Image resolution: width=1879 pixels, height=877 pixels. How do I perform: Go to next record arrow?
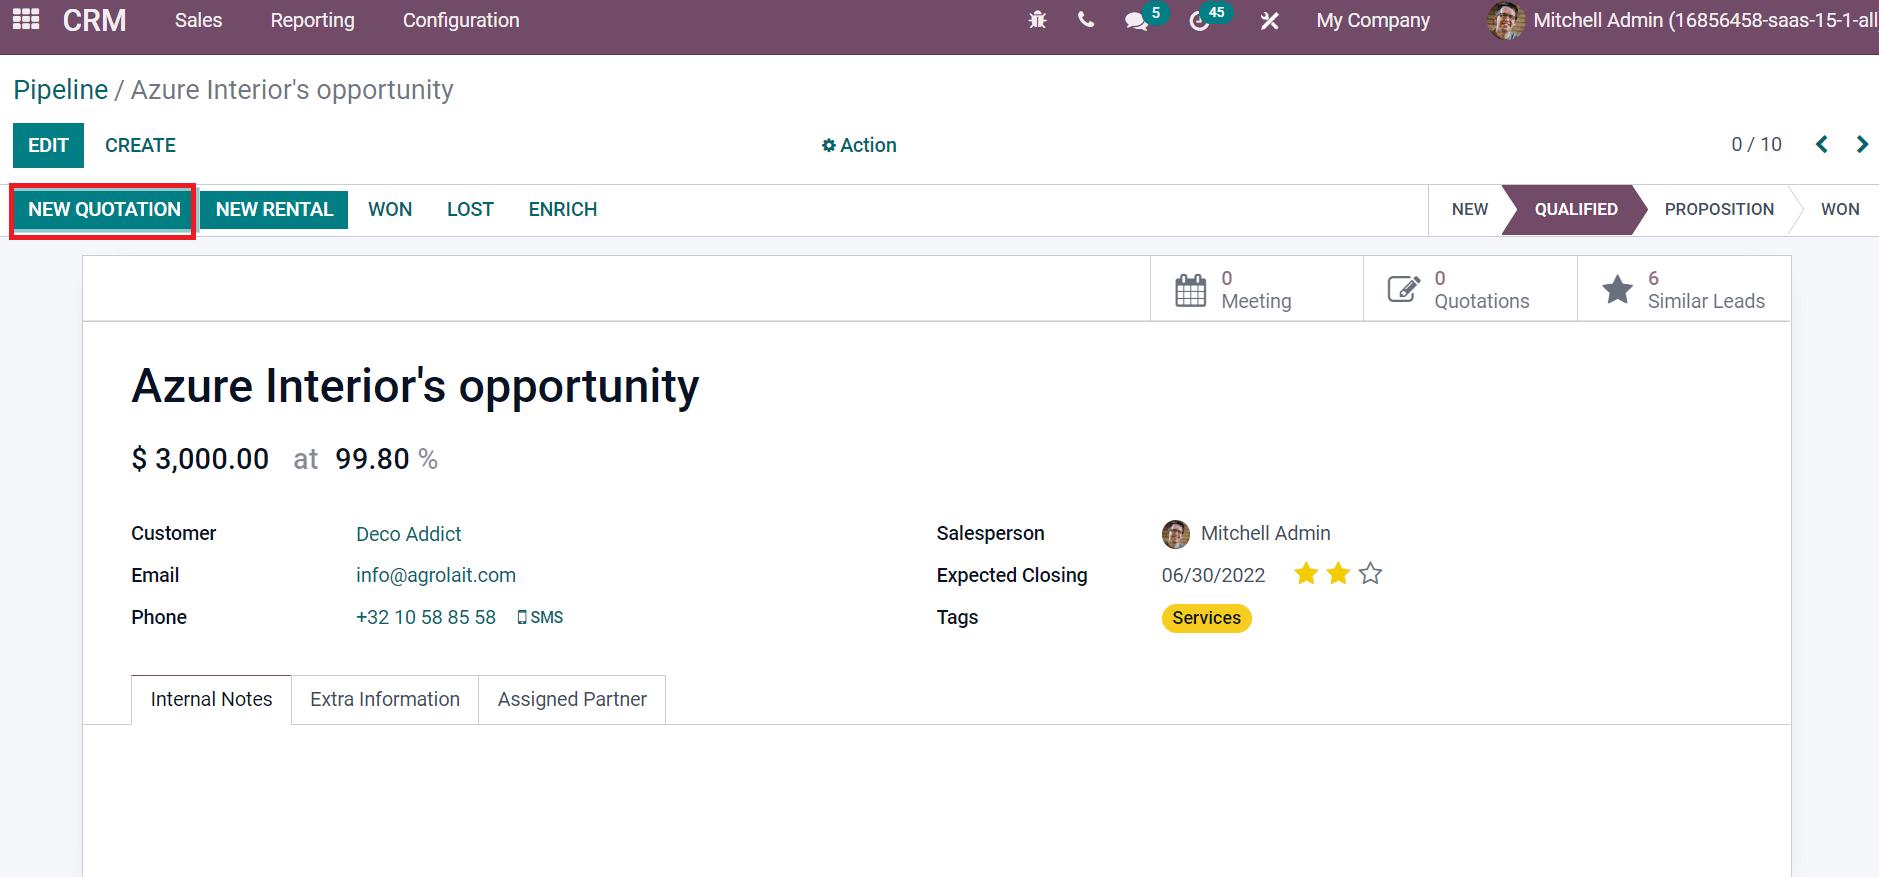(x=1861, y=144)
